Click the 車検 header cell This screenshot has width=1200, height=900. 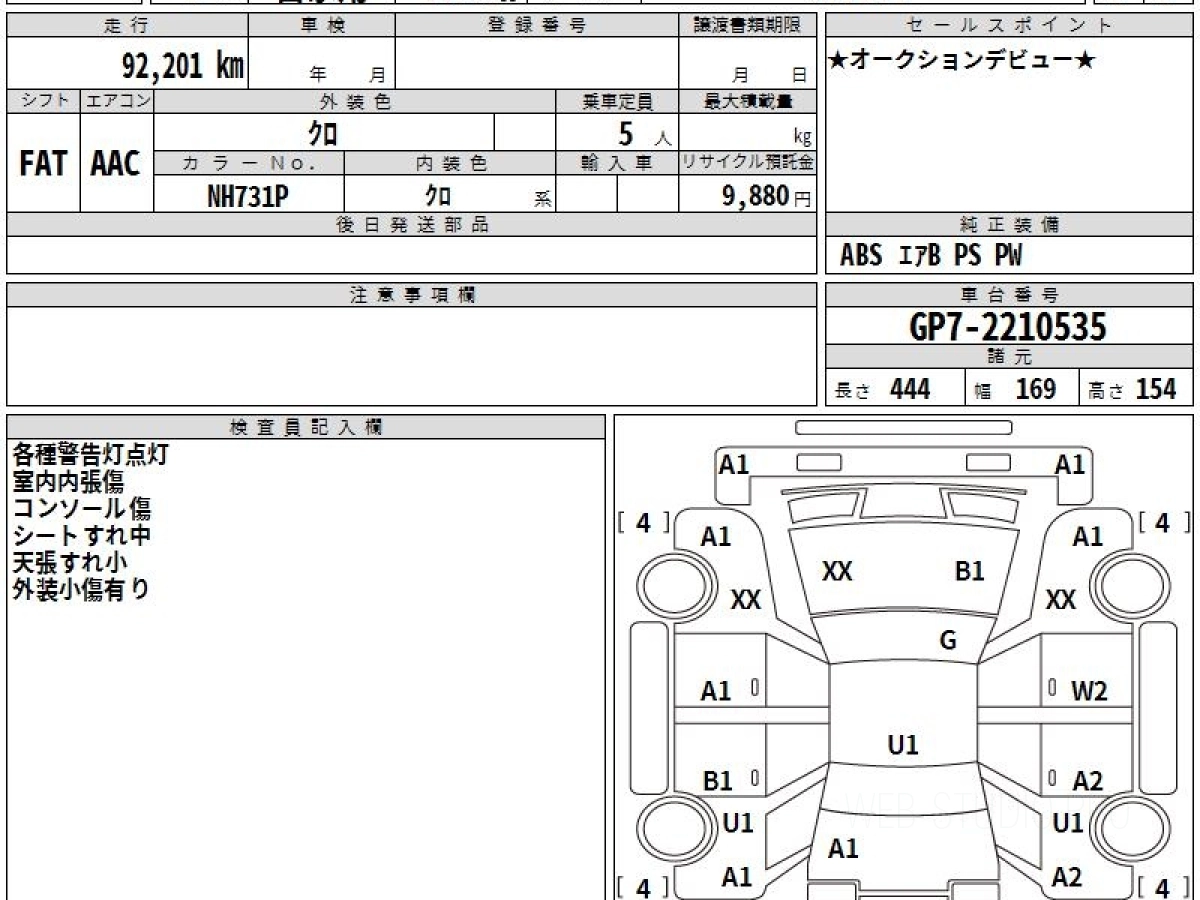coord(321,26)
